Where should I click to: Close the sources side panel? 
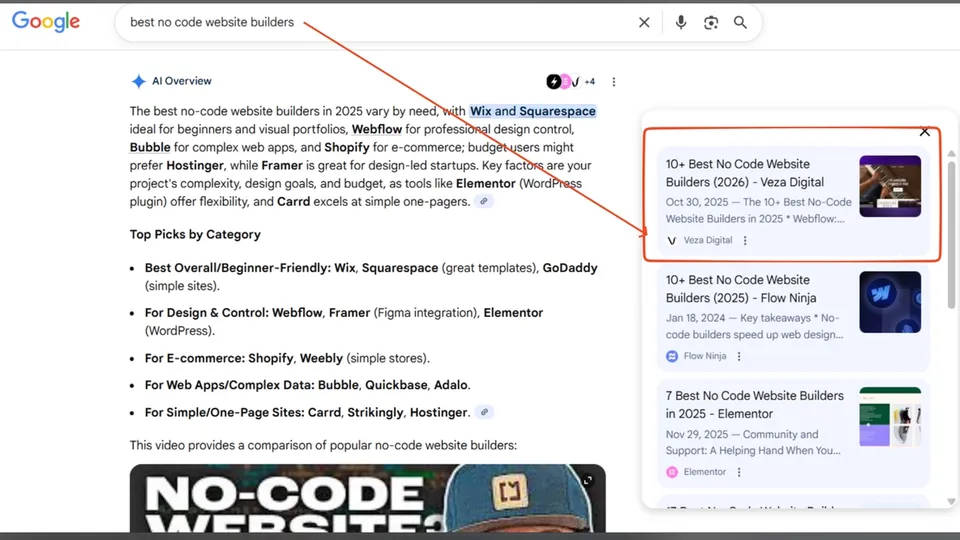click(924, 132)
